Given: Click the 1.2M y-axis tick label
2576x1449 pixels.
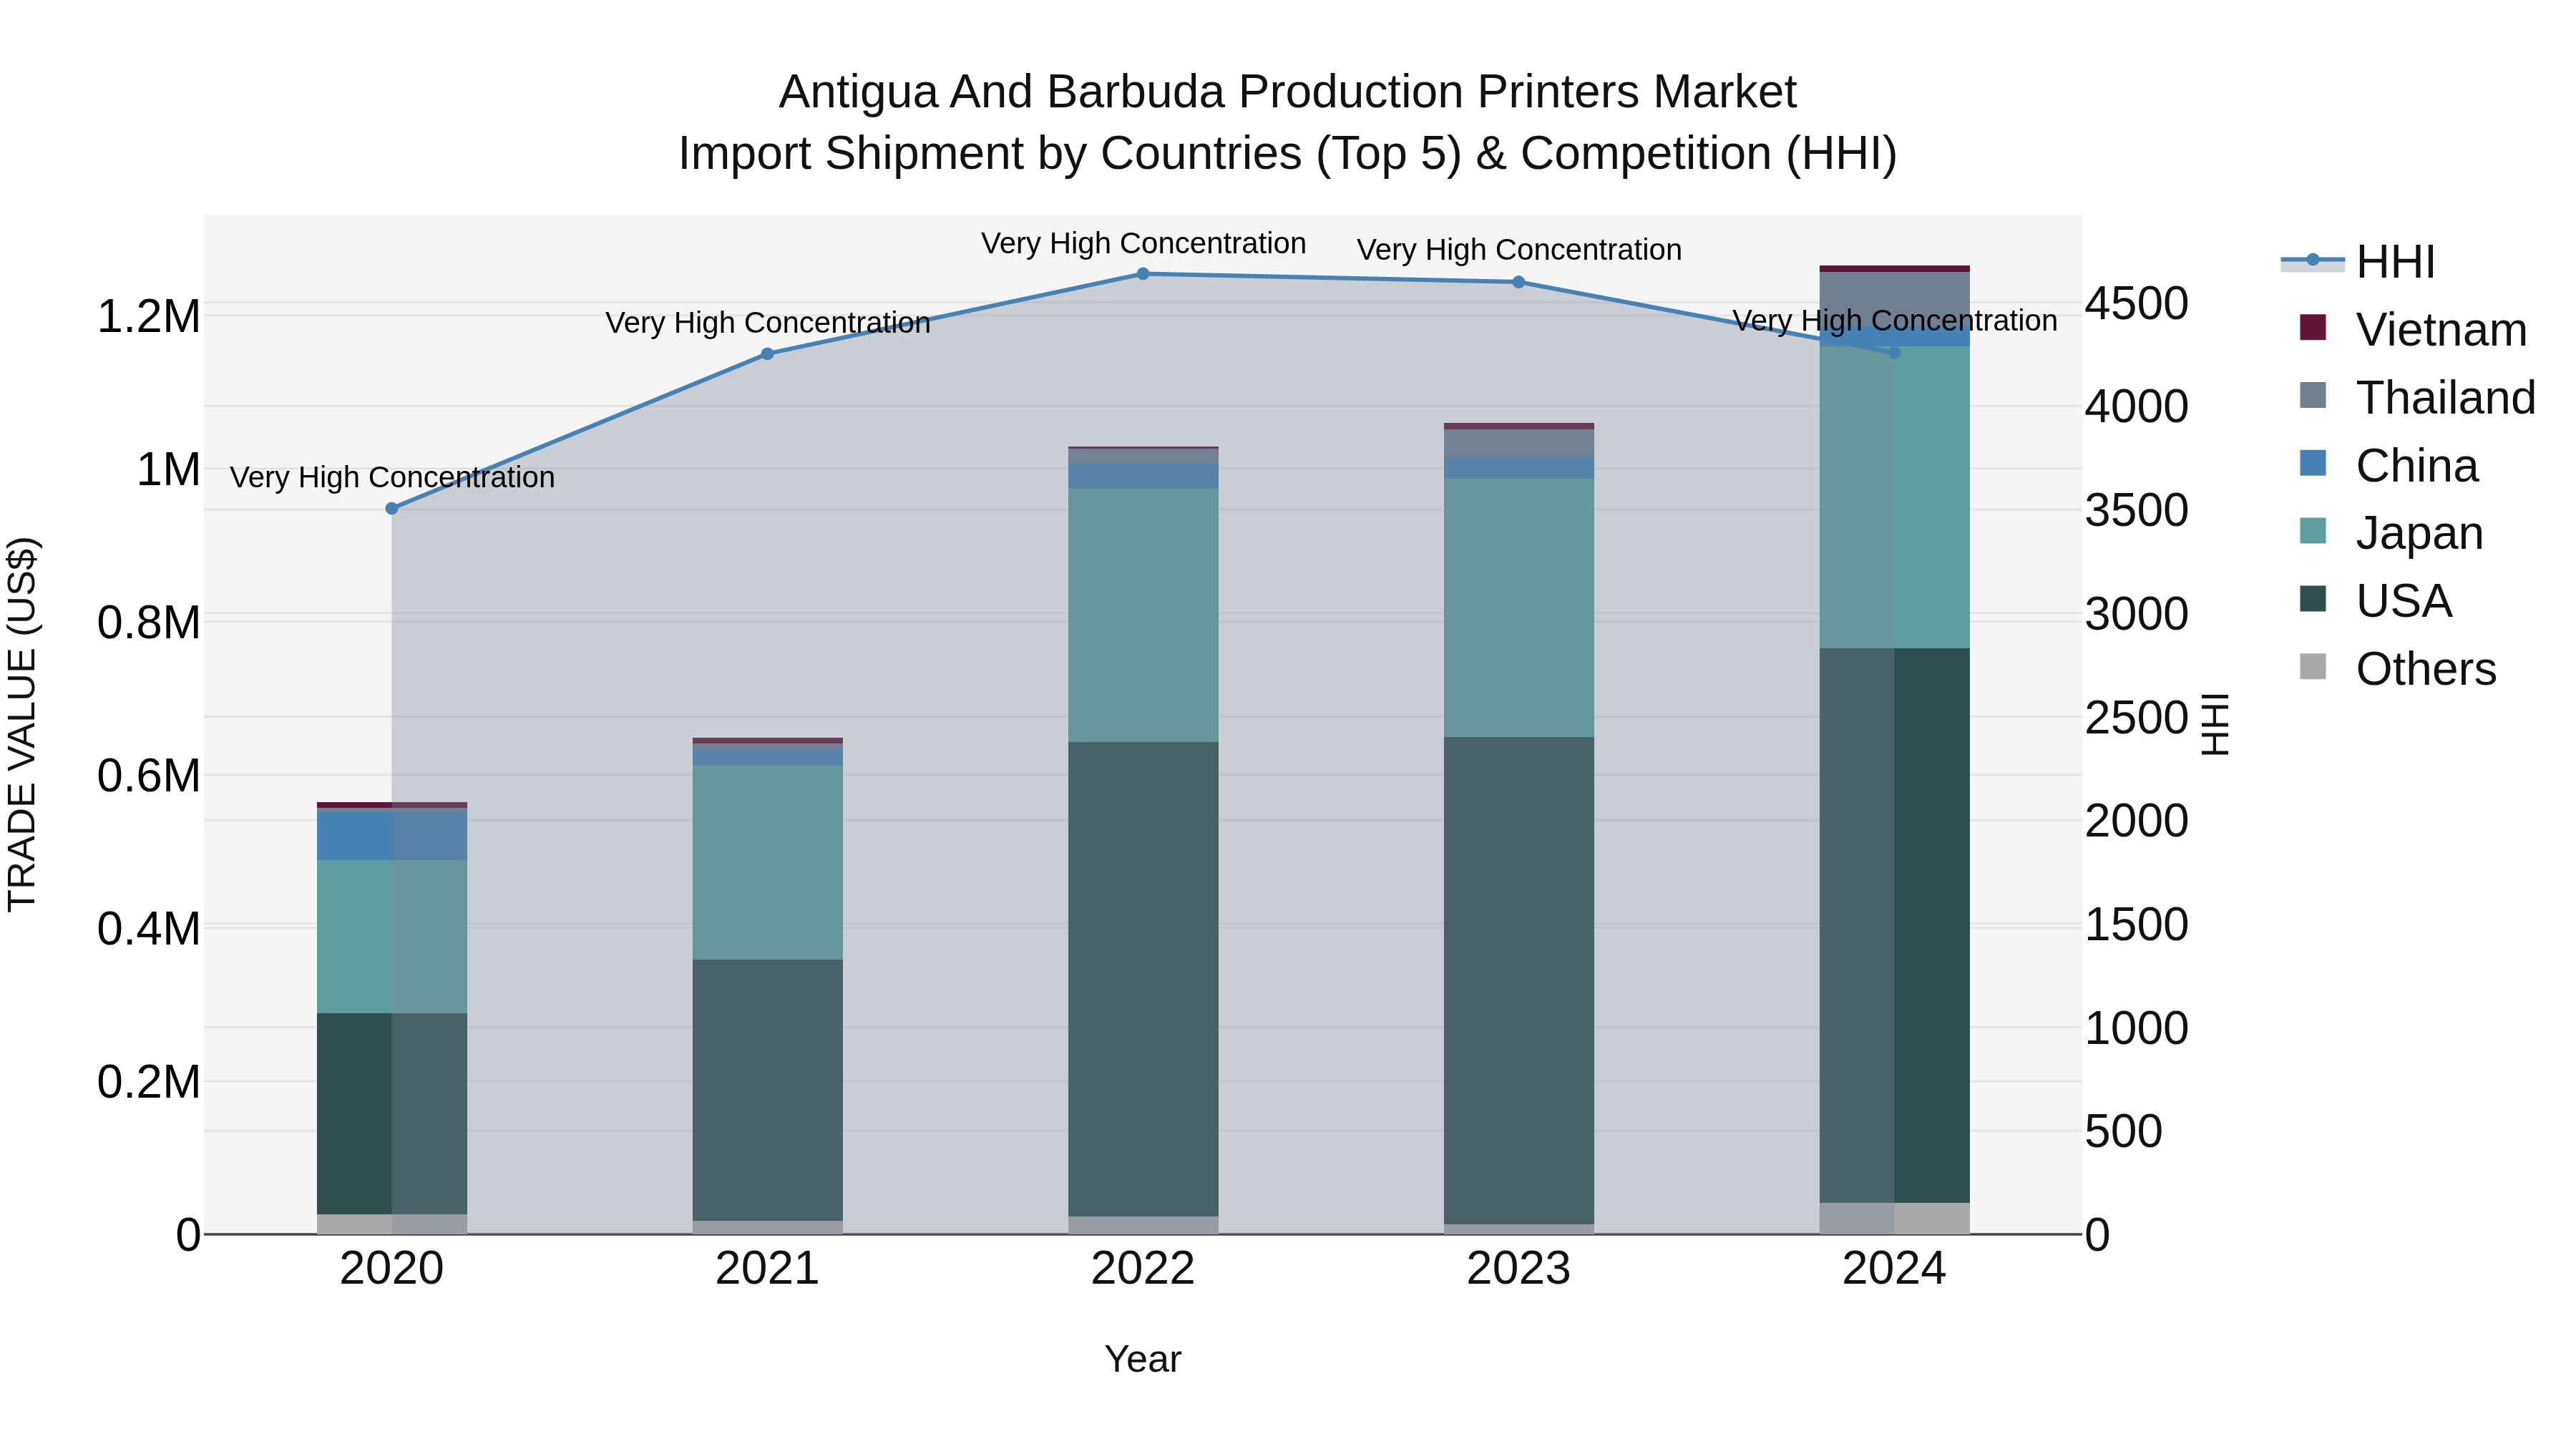Looking at the screenshot, I should [x=149, y=317].
